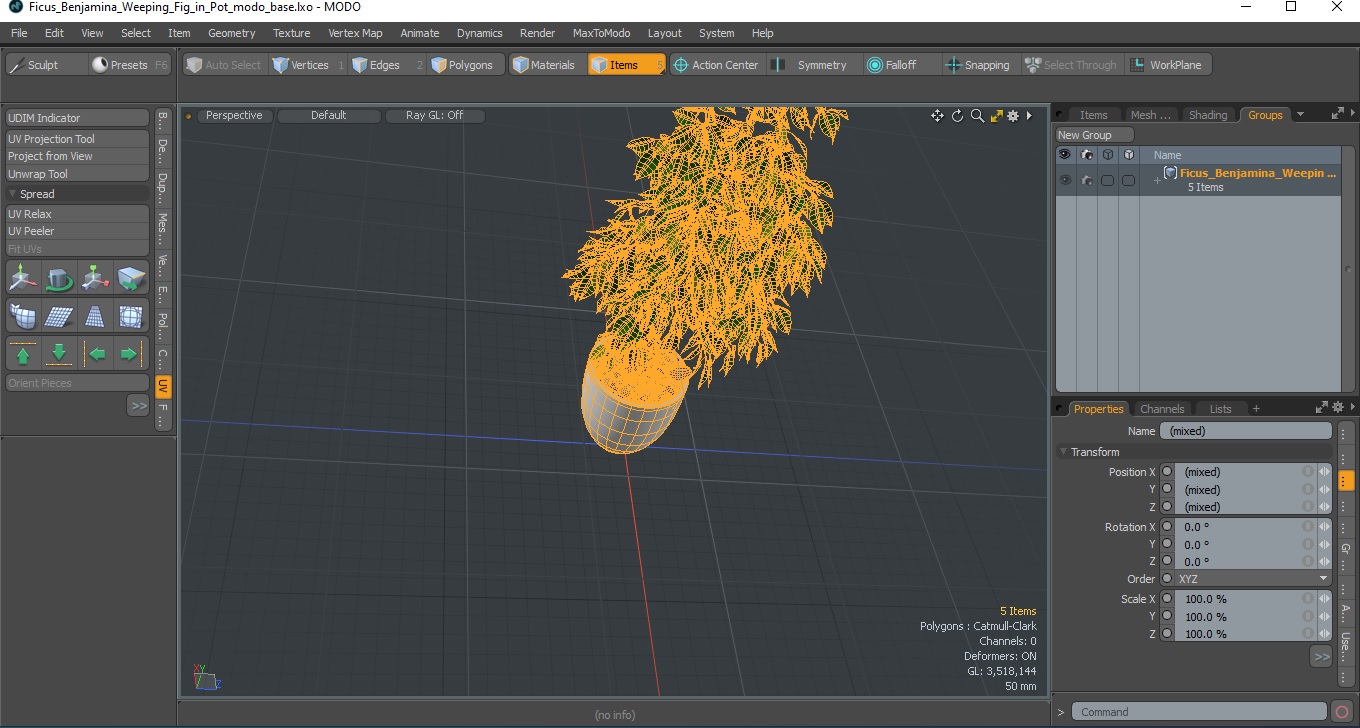Choose the flat UV grid icon

pos(59,316)
